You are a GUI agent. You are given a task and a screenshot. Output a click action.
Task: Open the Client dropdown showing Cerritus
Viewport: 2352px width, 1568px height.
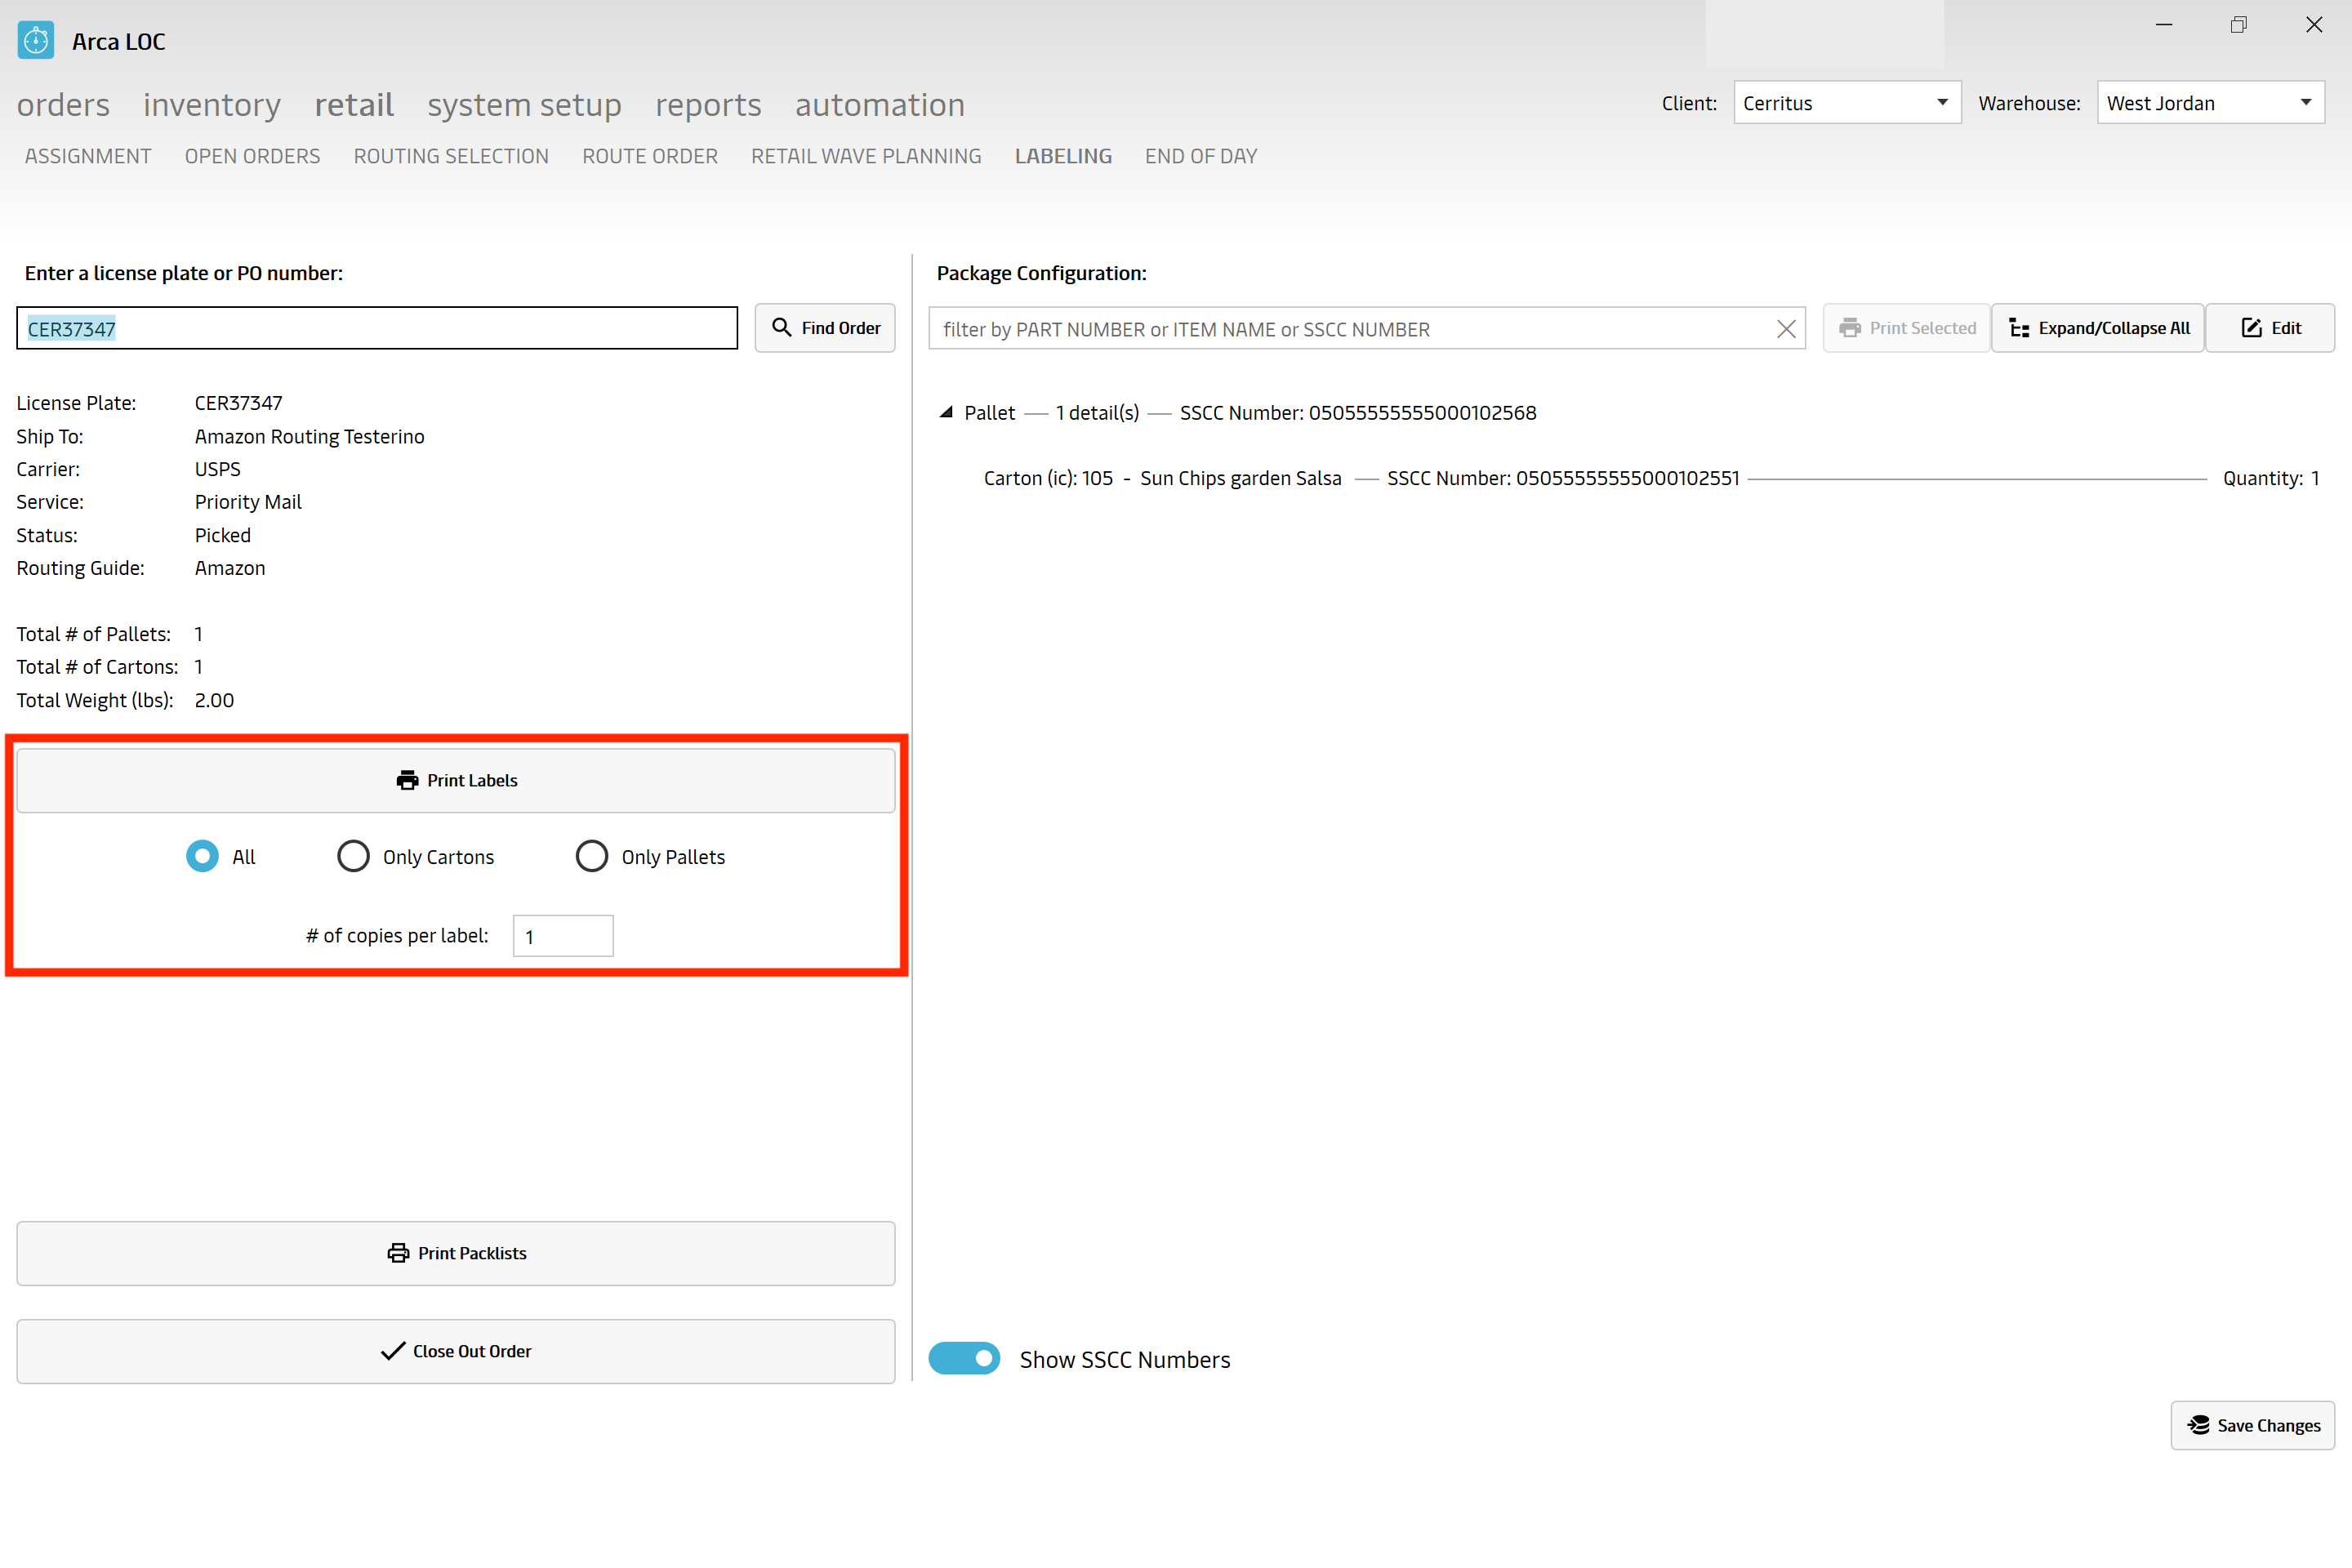[1847, 102]
